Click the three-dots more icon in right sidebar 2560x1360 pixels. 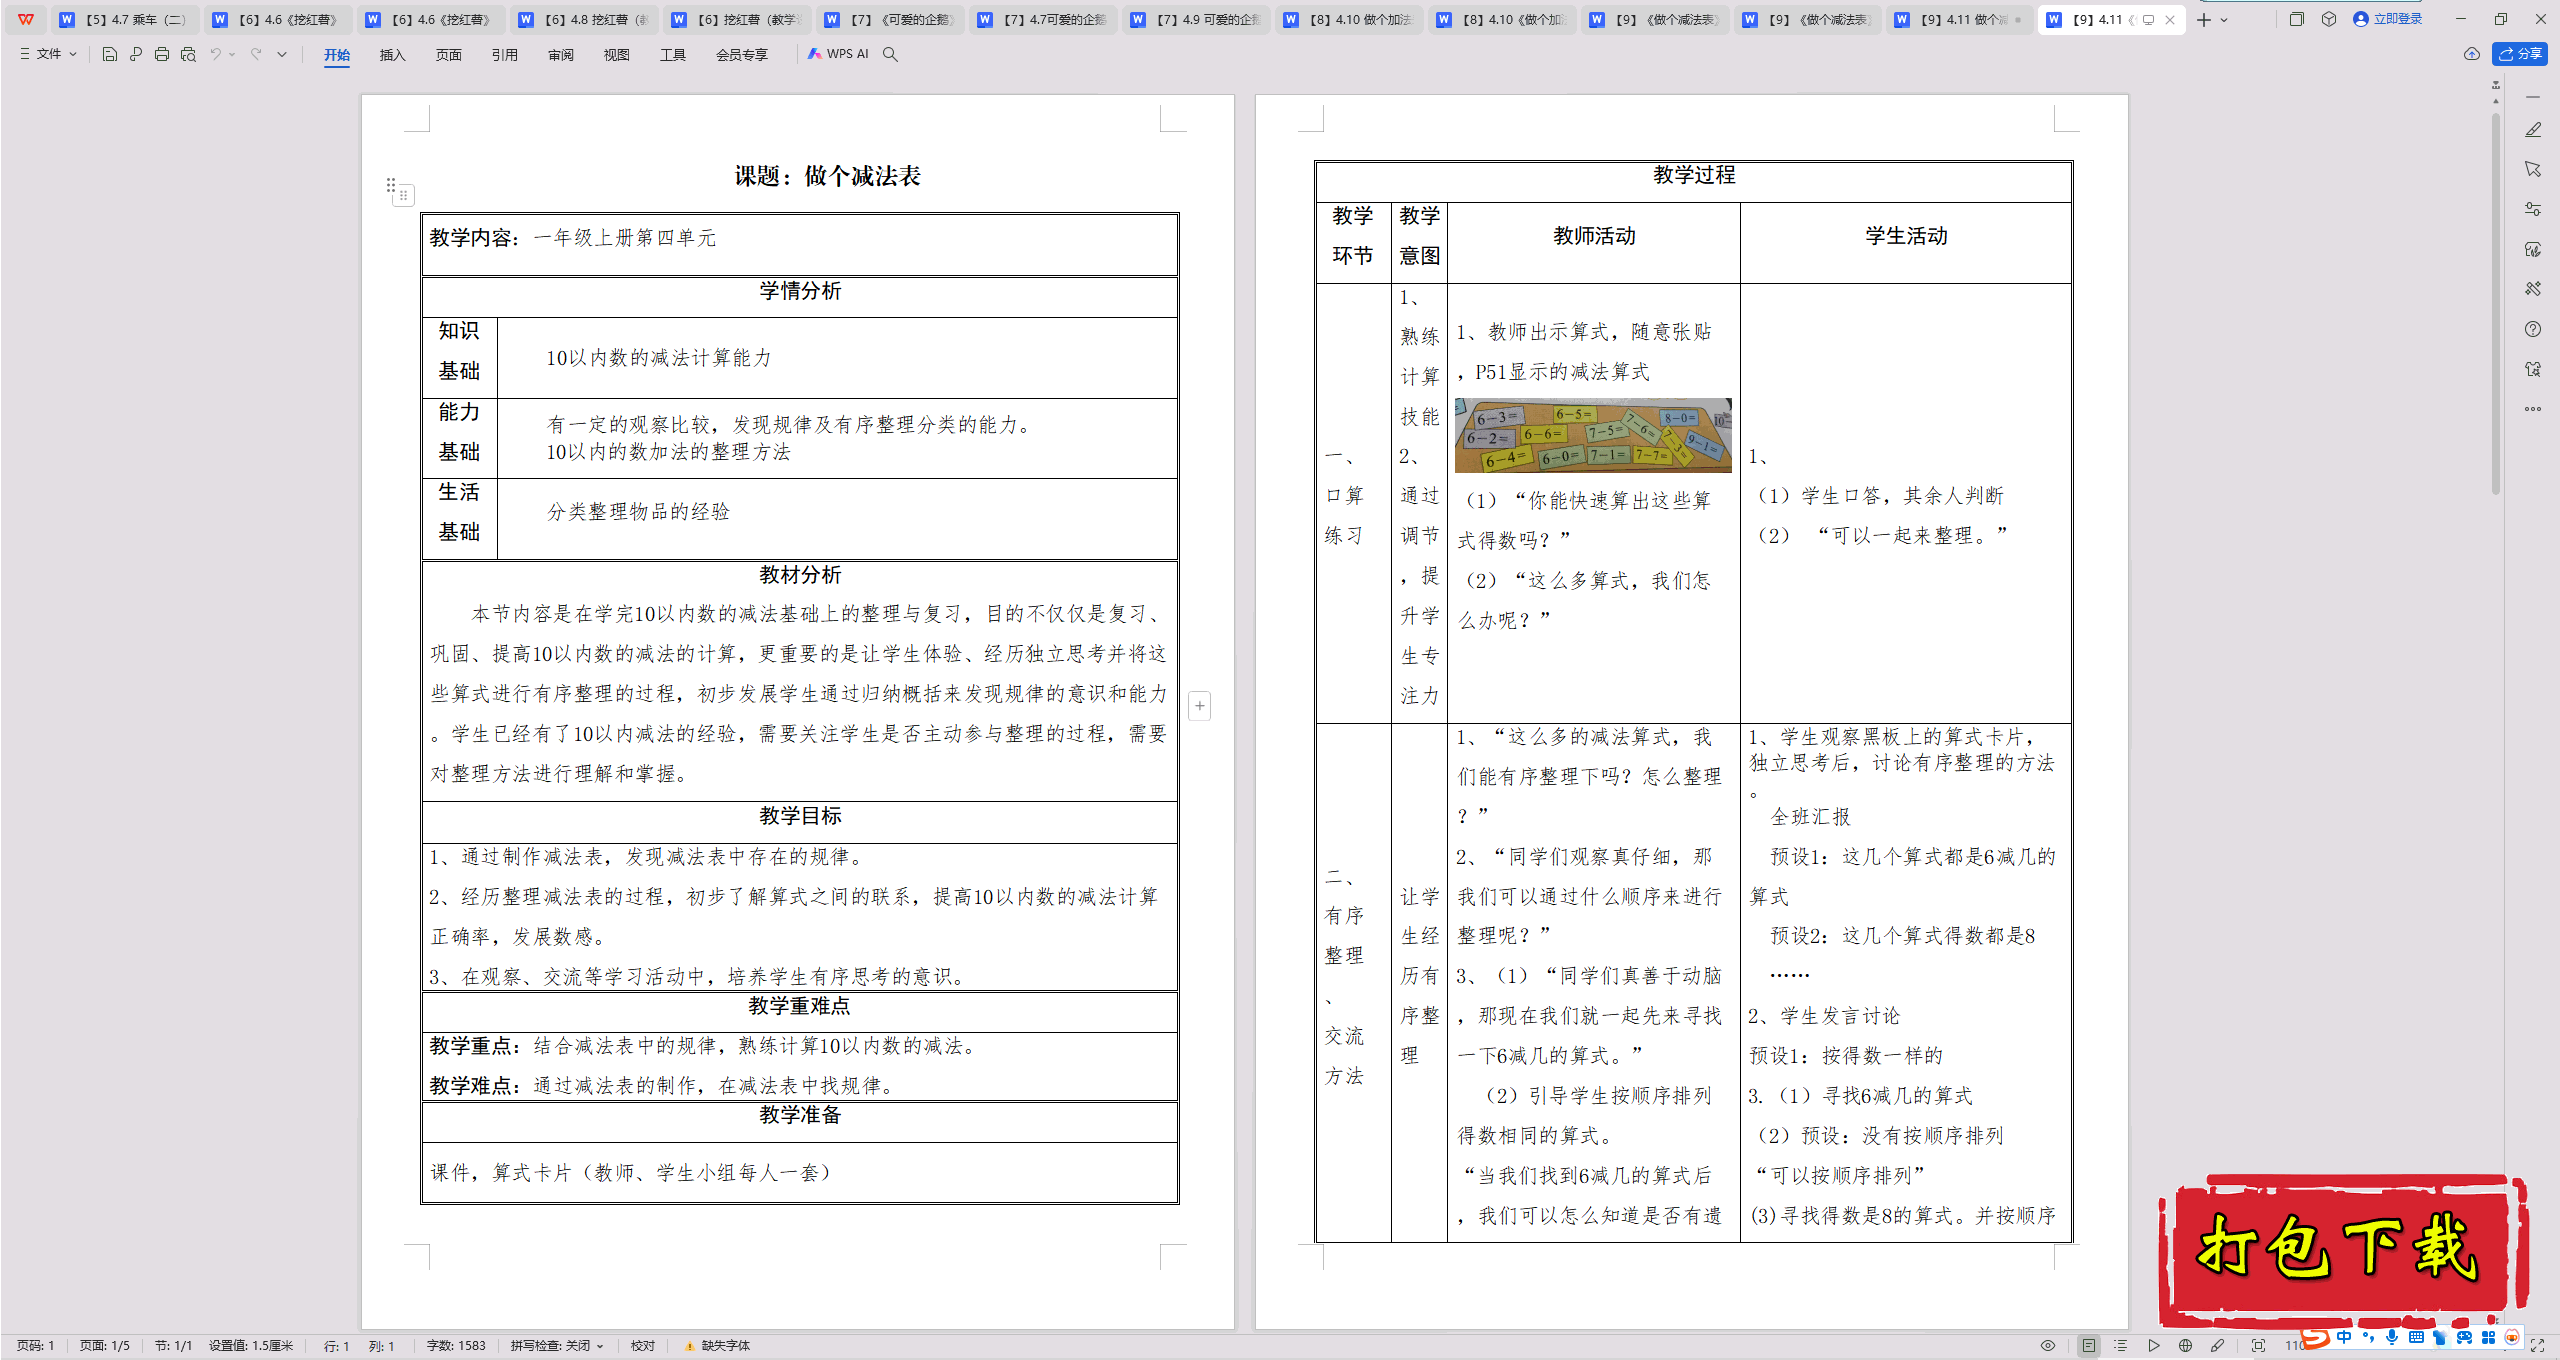click(x=2533, y=409)
